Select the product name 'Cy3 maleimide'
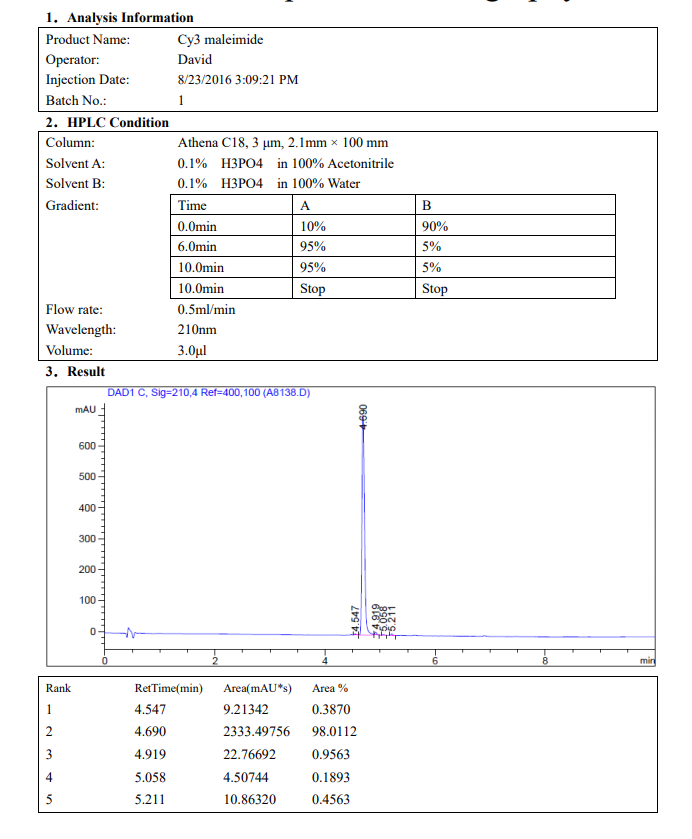Screen dimensions: 692x839 (220, 40)
